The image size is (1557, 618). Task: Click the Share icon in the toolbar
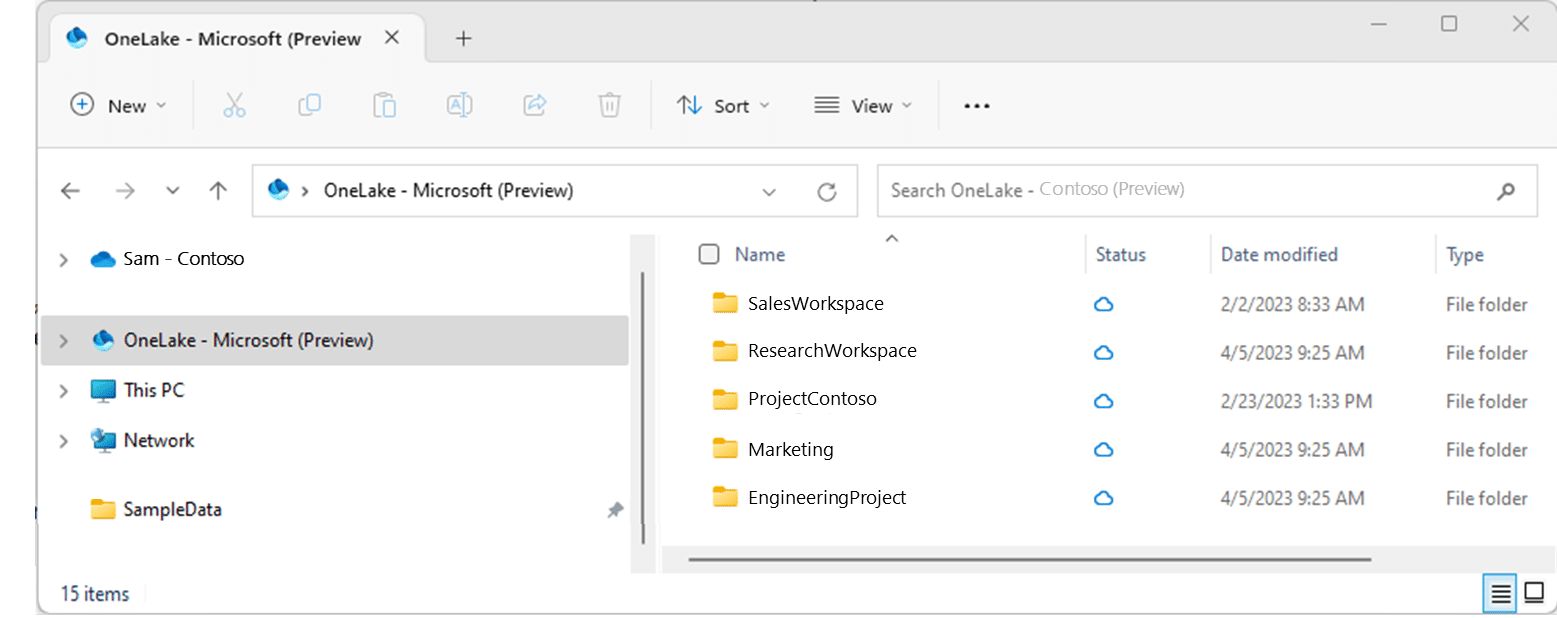(x=534, y=105)
